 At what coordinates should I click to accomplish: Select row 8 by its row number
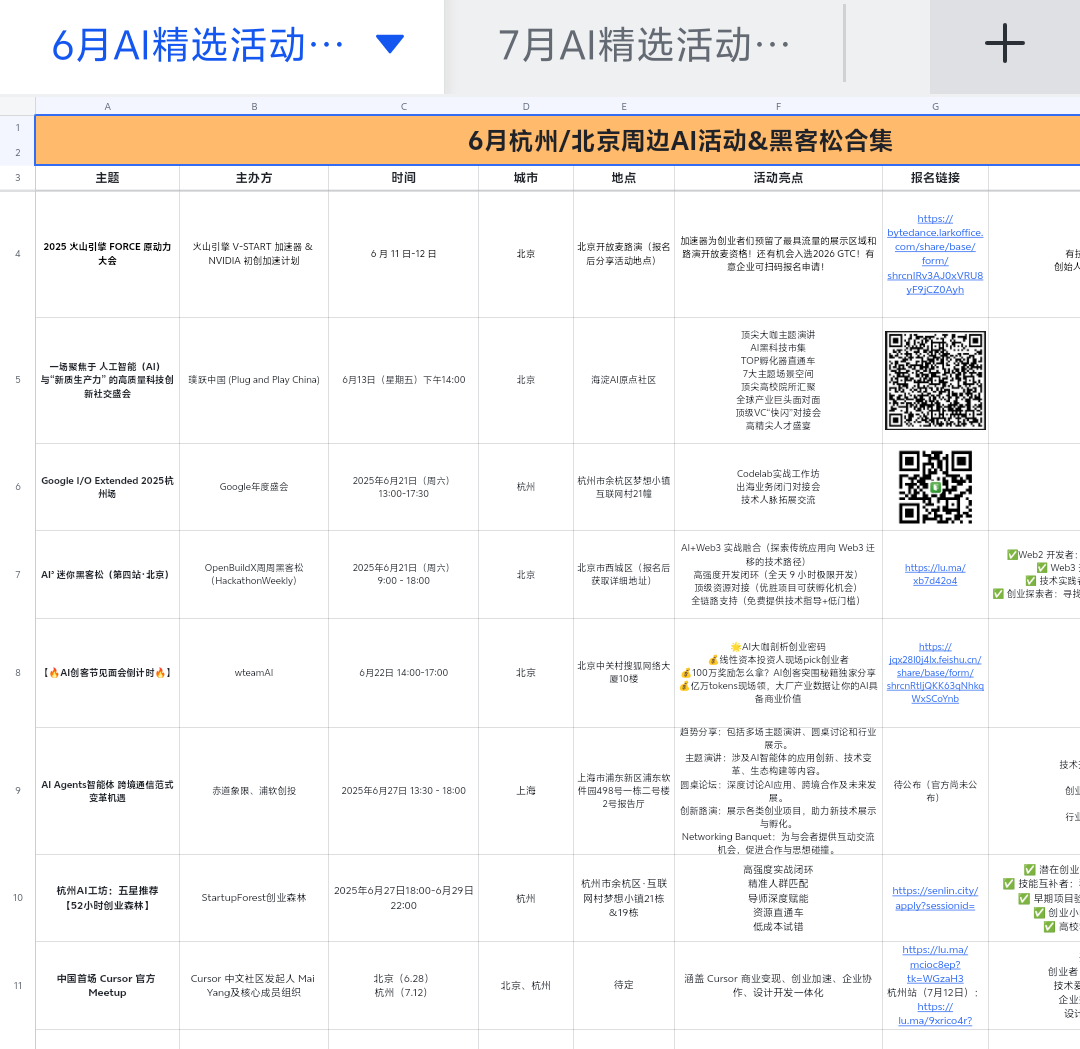tap(18, 673)
